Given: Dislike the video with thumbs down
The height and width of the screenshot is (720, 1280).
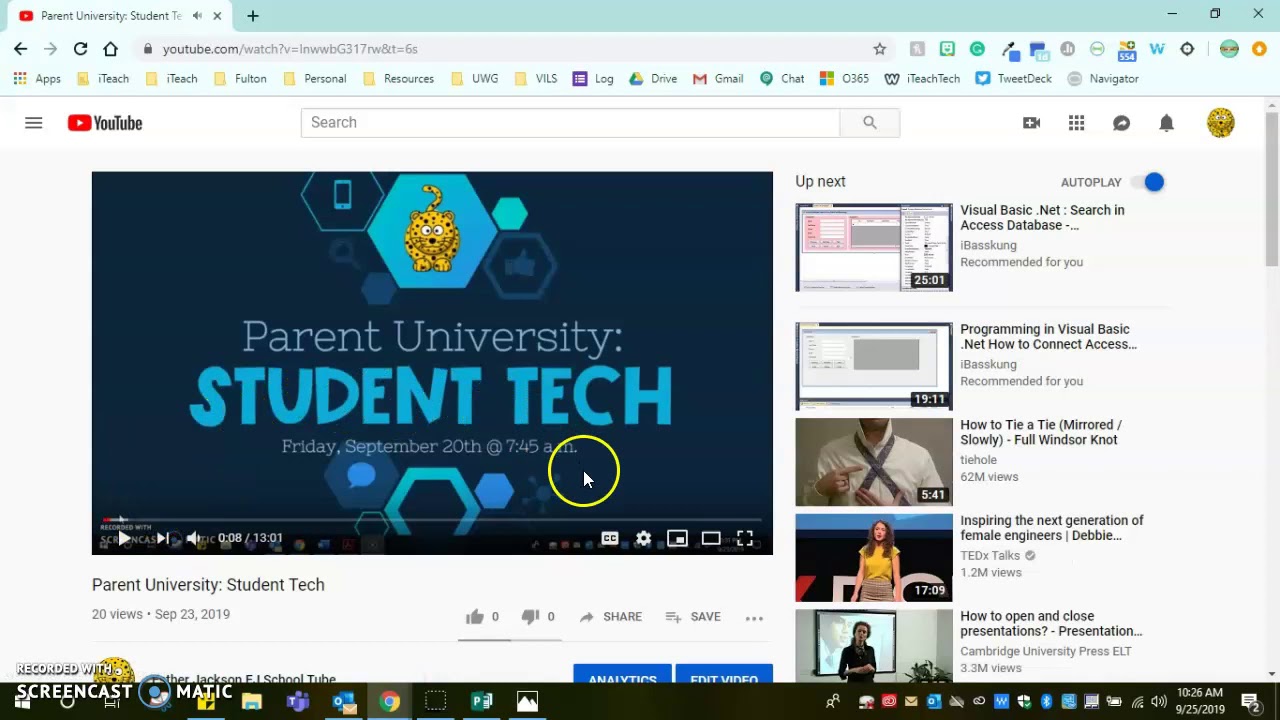Looking at the screenshot, I should 538,617.
